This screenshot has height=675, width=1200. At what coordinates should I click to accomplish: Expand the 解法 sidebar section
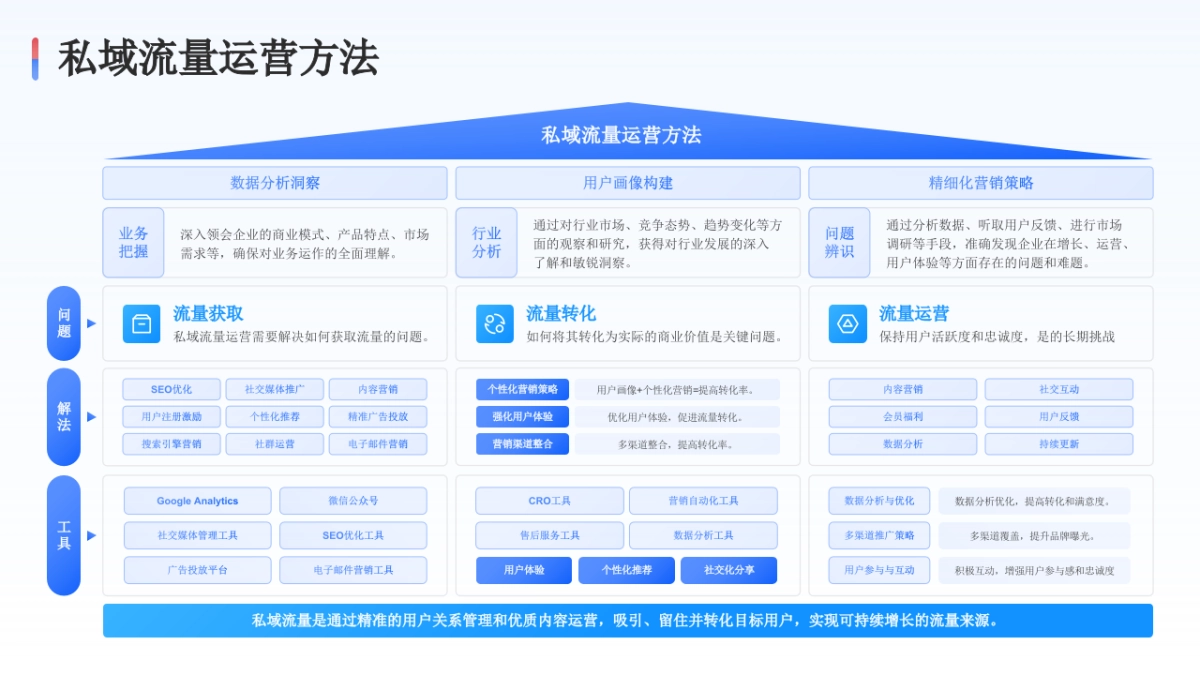click(63, 417)
